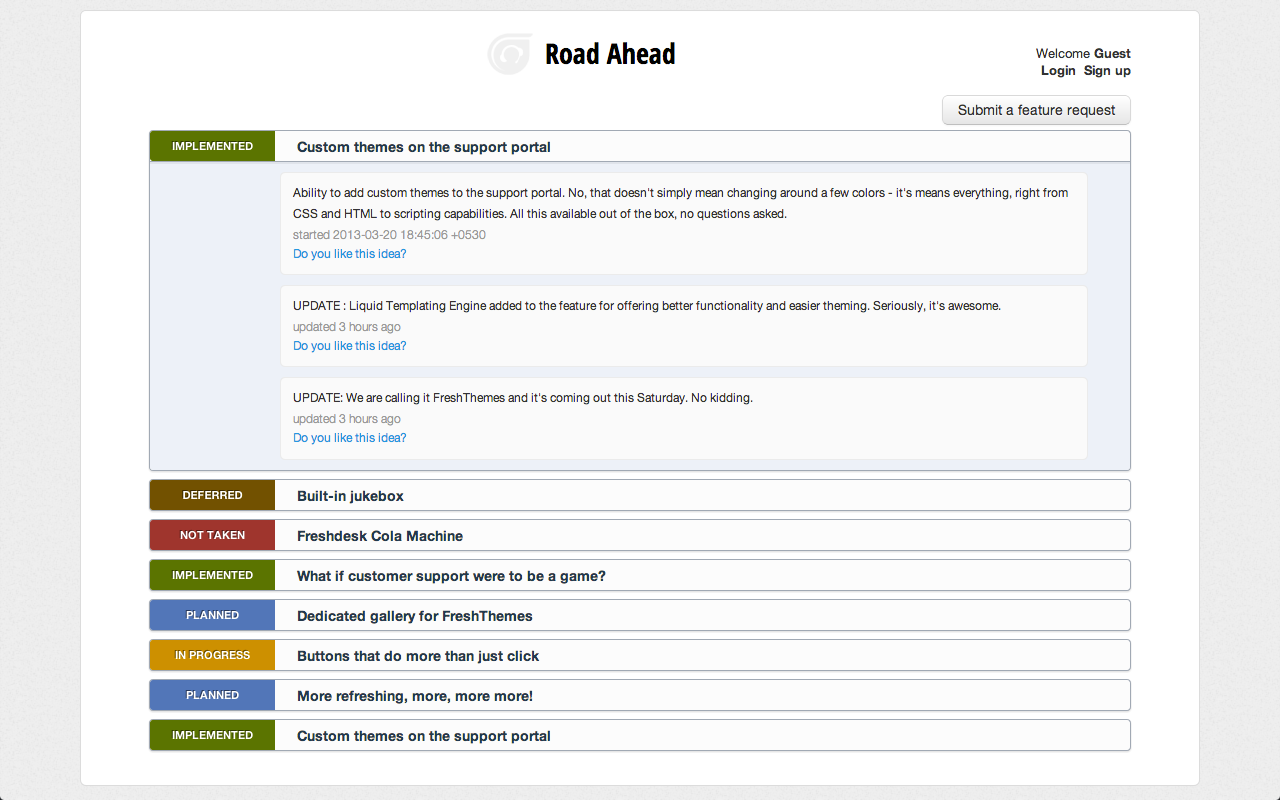Click the Road Ahead title

click(610, 54)
